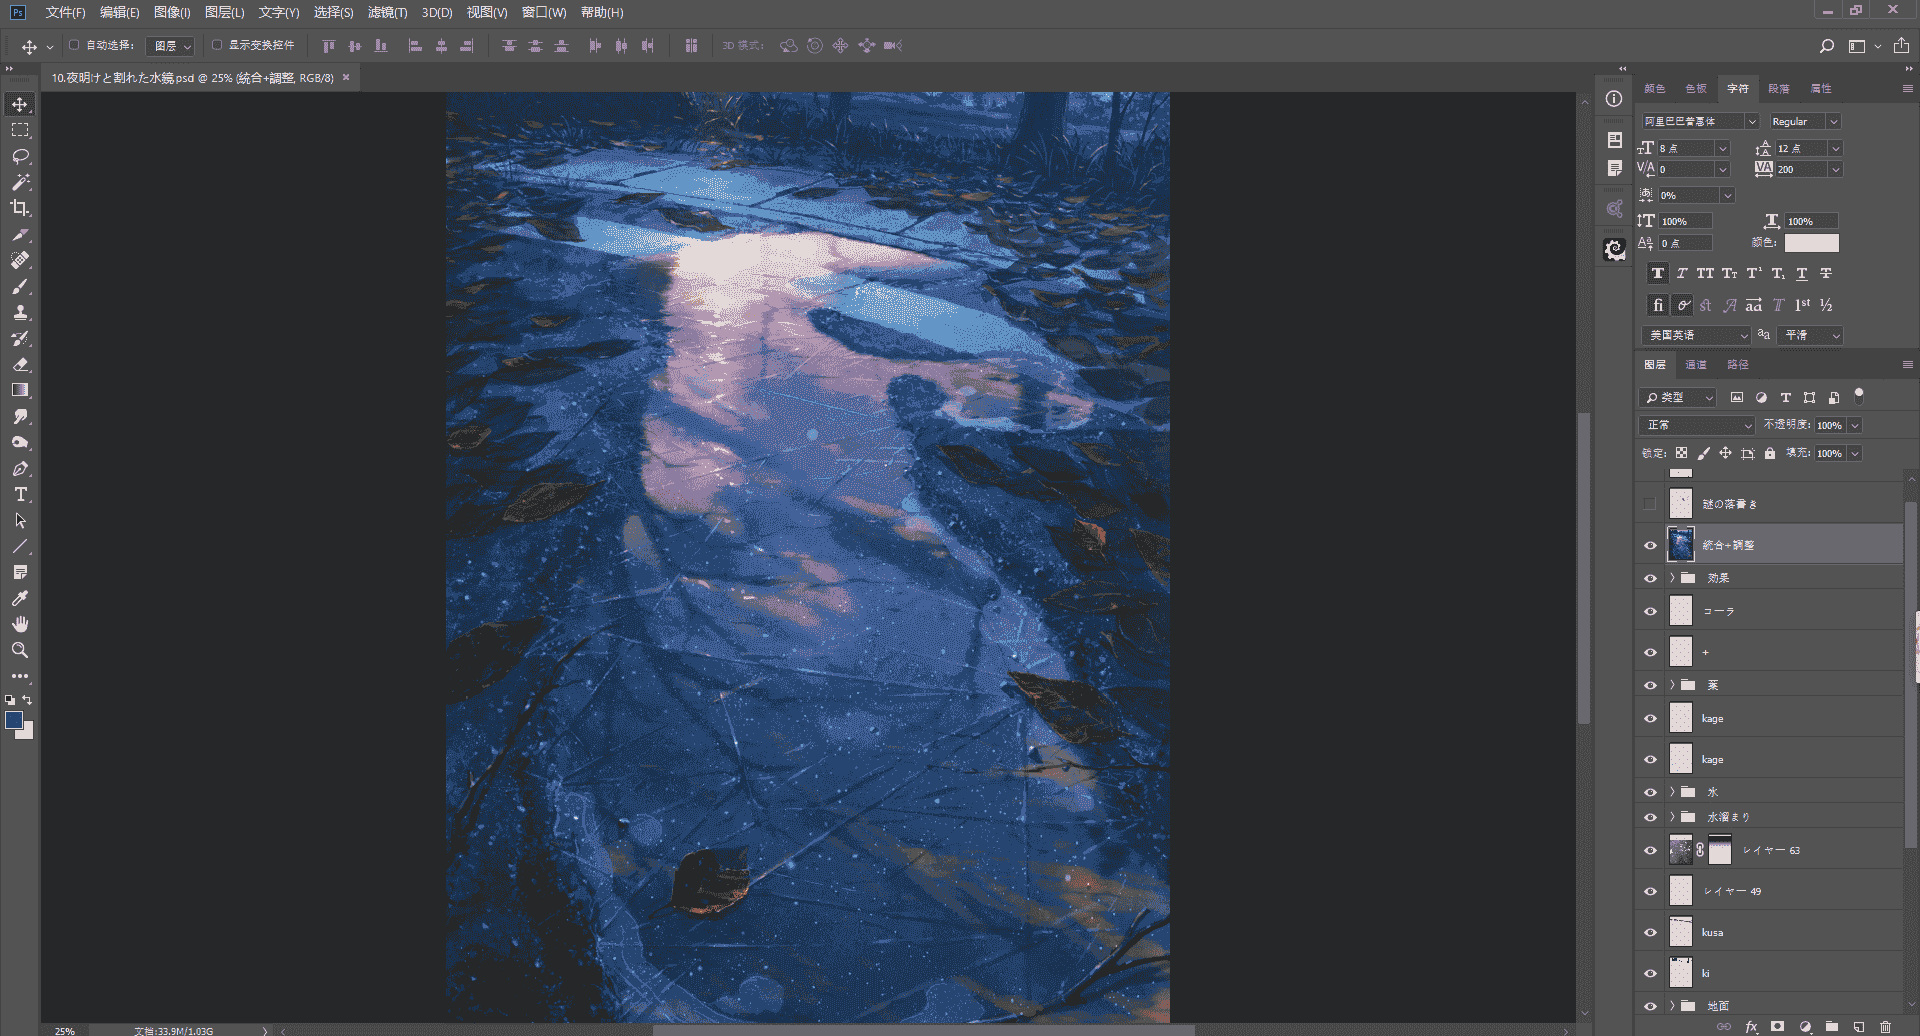Close the 夜明けと割れた水鏡 document tab
The height and width of the screenshot is (1036, 1920).
tap(346, 77)
